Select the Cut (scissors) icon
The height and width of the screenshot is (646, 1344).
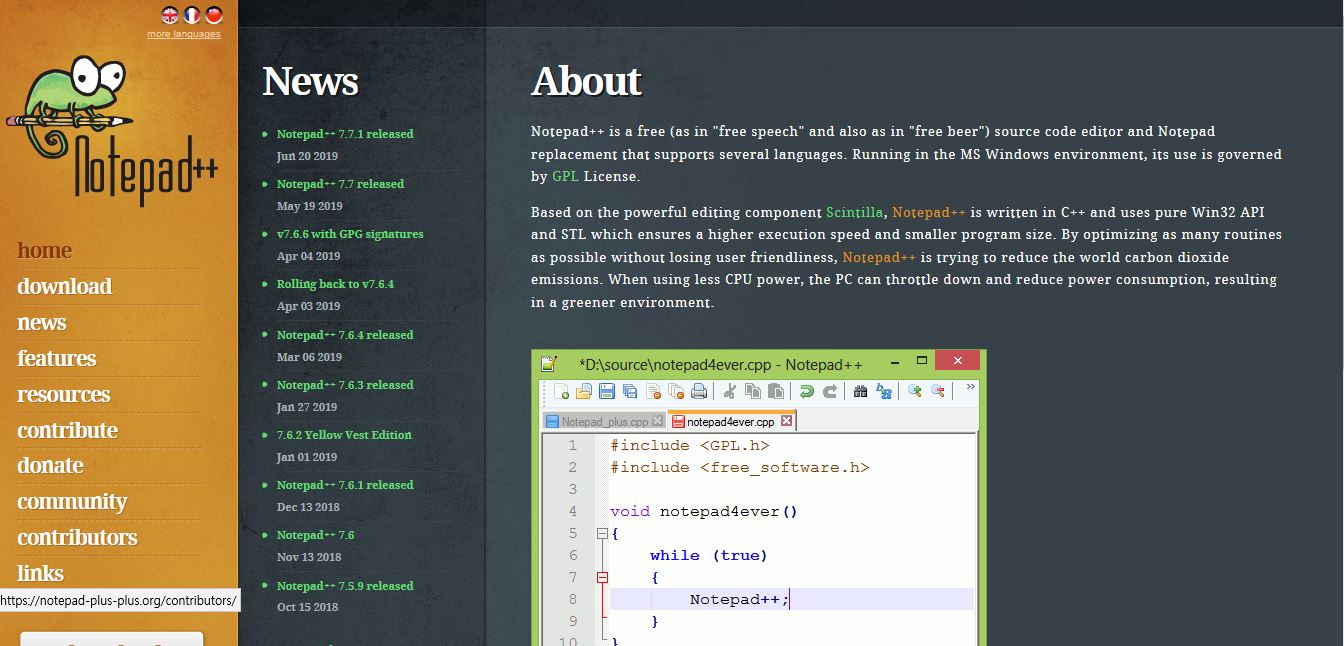[729, 393]
